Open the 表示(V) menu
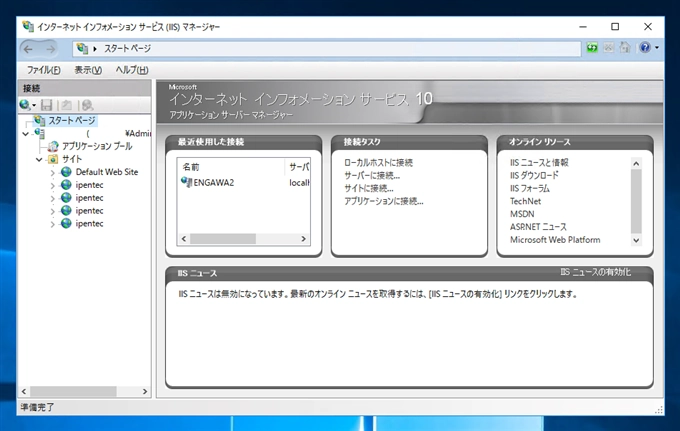Viewport: 680px width, 431px height. point(88,70)
